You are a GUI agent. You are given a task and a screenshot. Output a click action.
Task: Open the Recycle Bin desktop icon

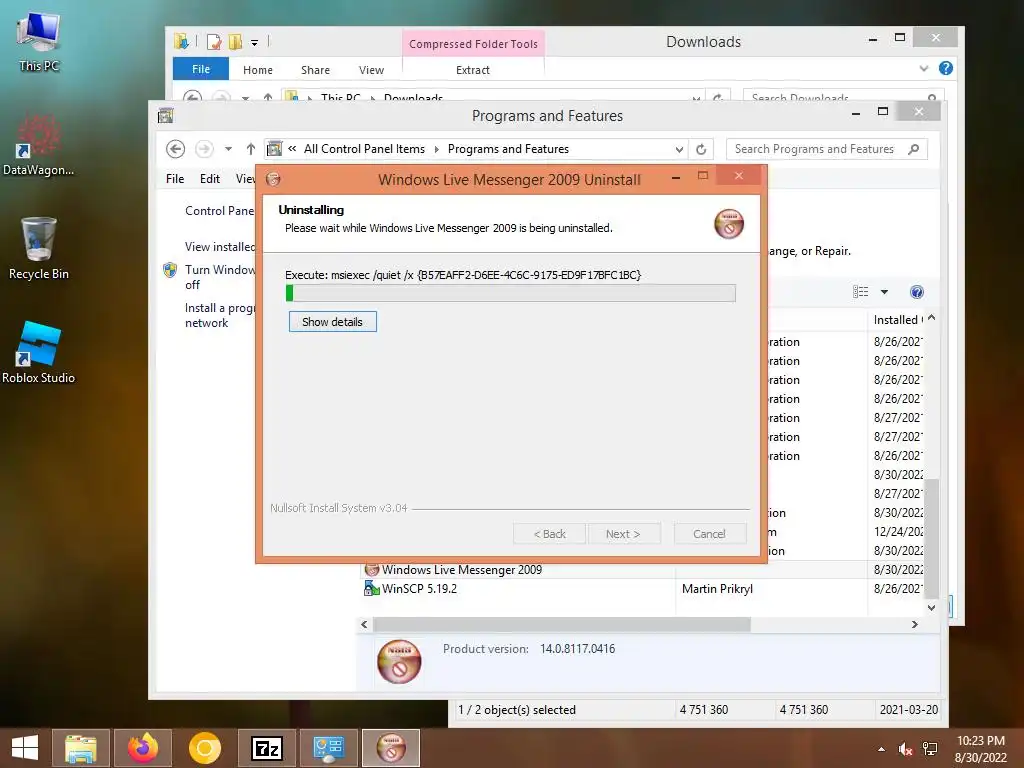tap(39, 248)
